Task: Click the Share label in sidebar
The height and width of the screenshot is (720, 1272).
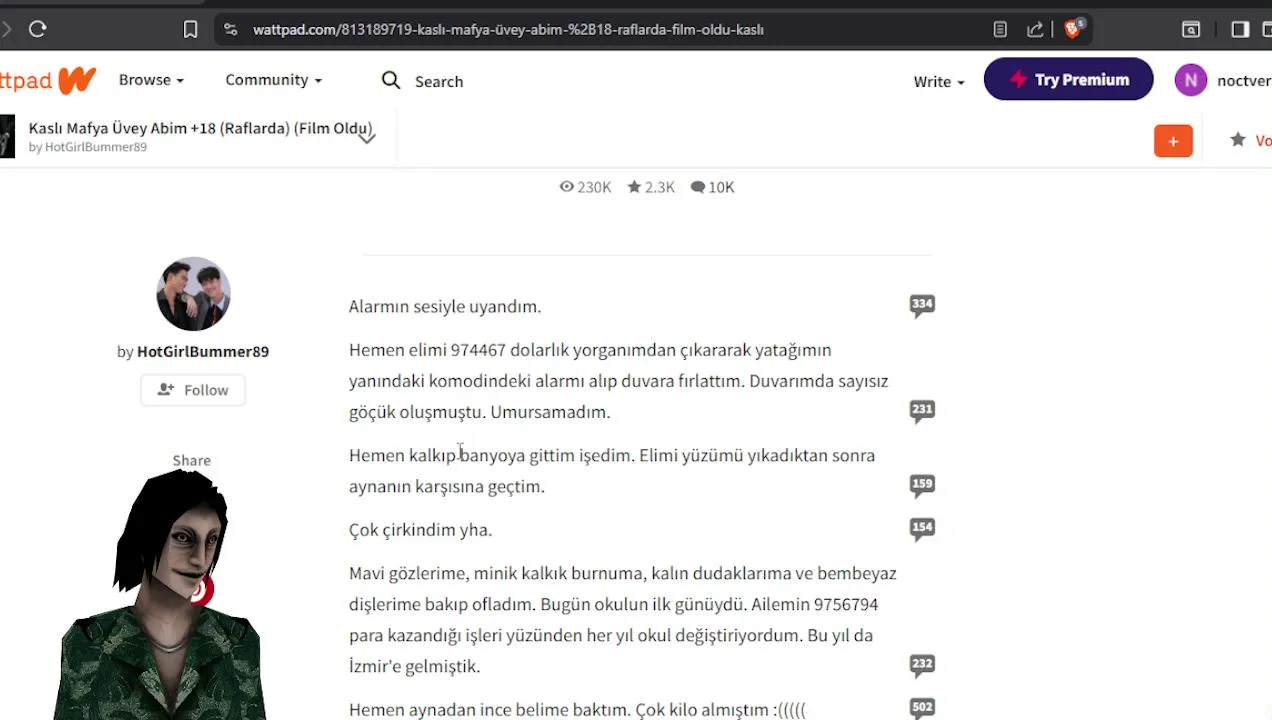Action: click(191, 460)
